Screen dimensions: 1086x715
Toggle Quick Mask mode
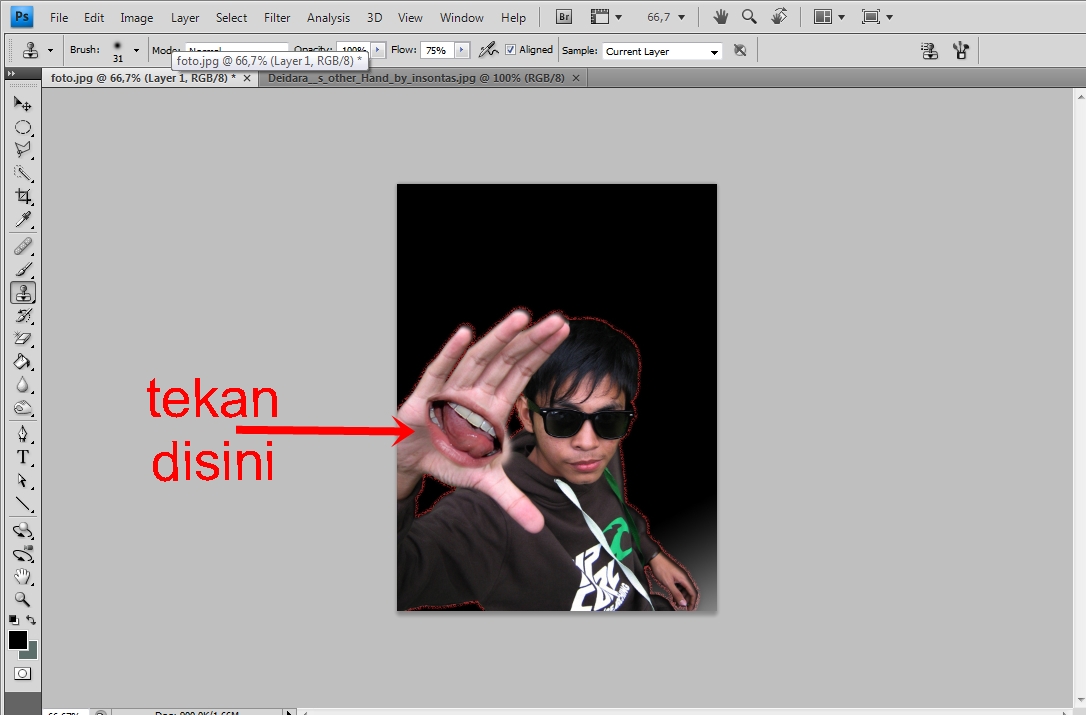23,673
